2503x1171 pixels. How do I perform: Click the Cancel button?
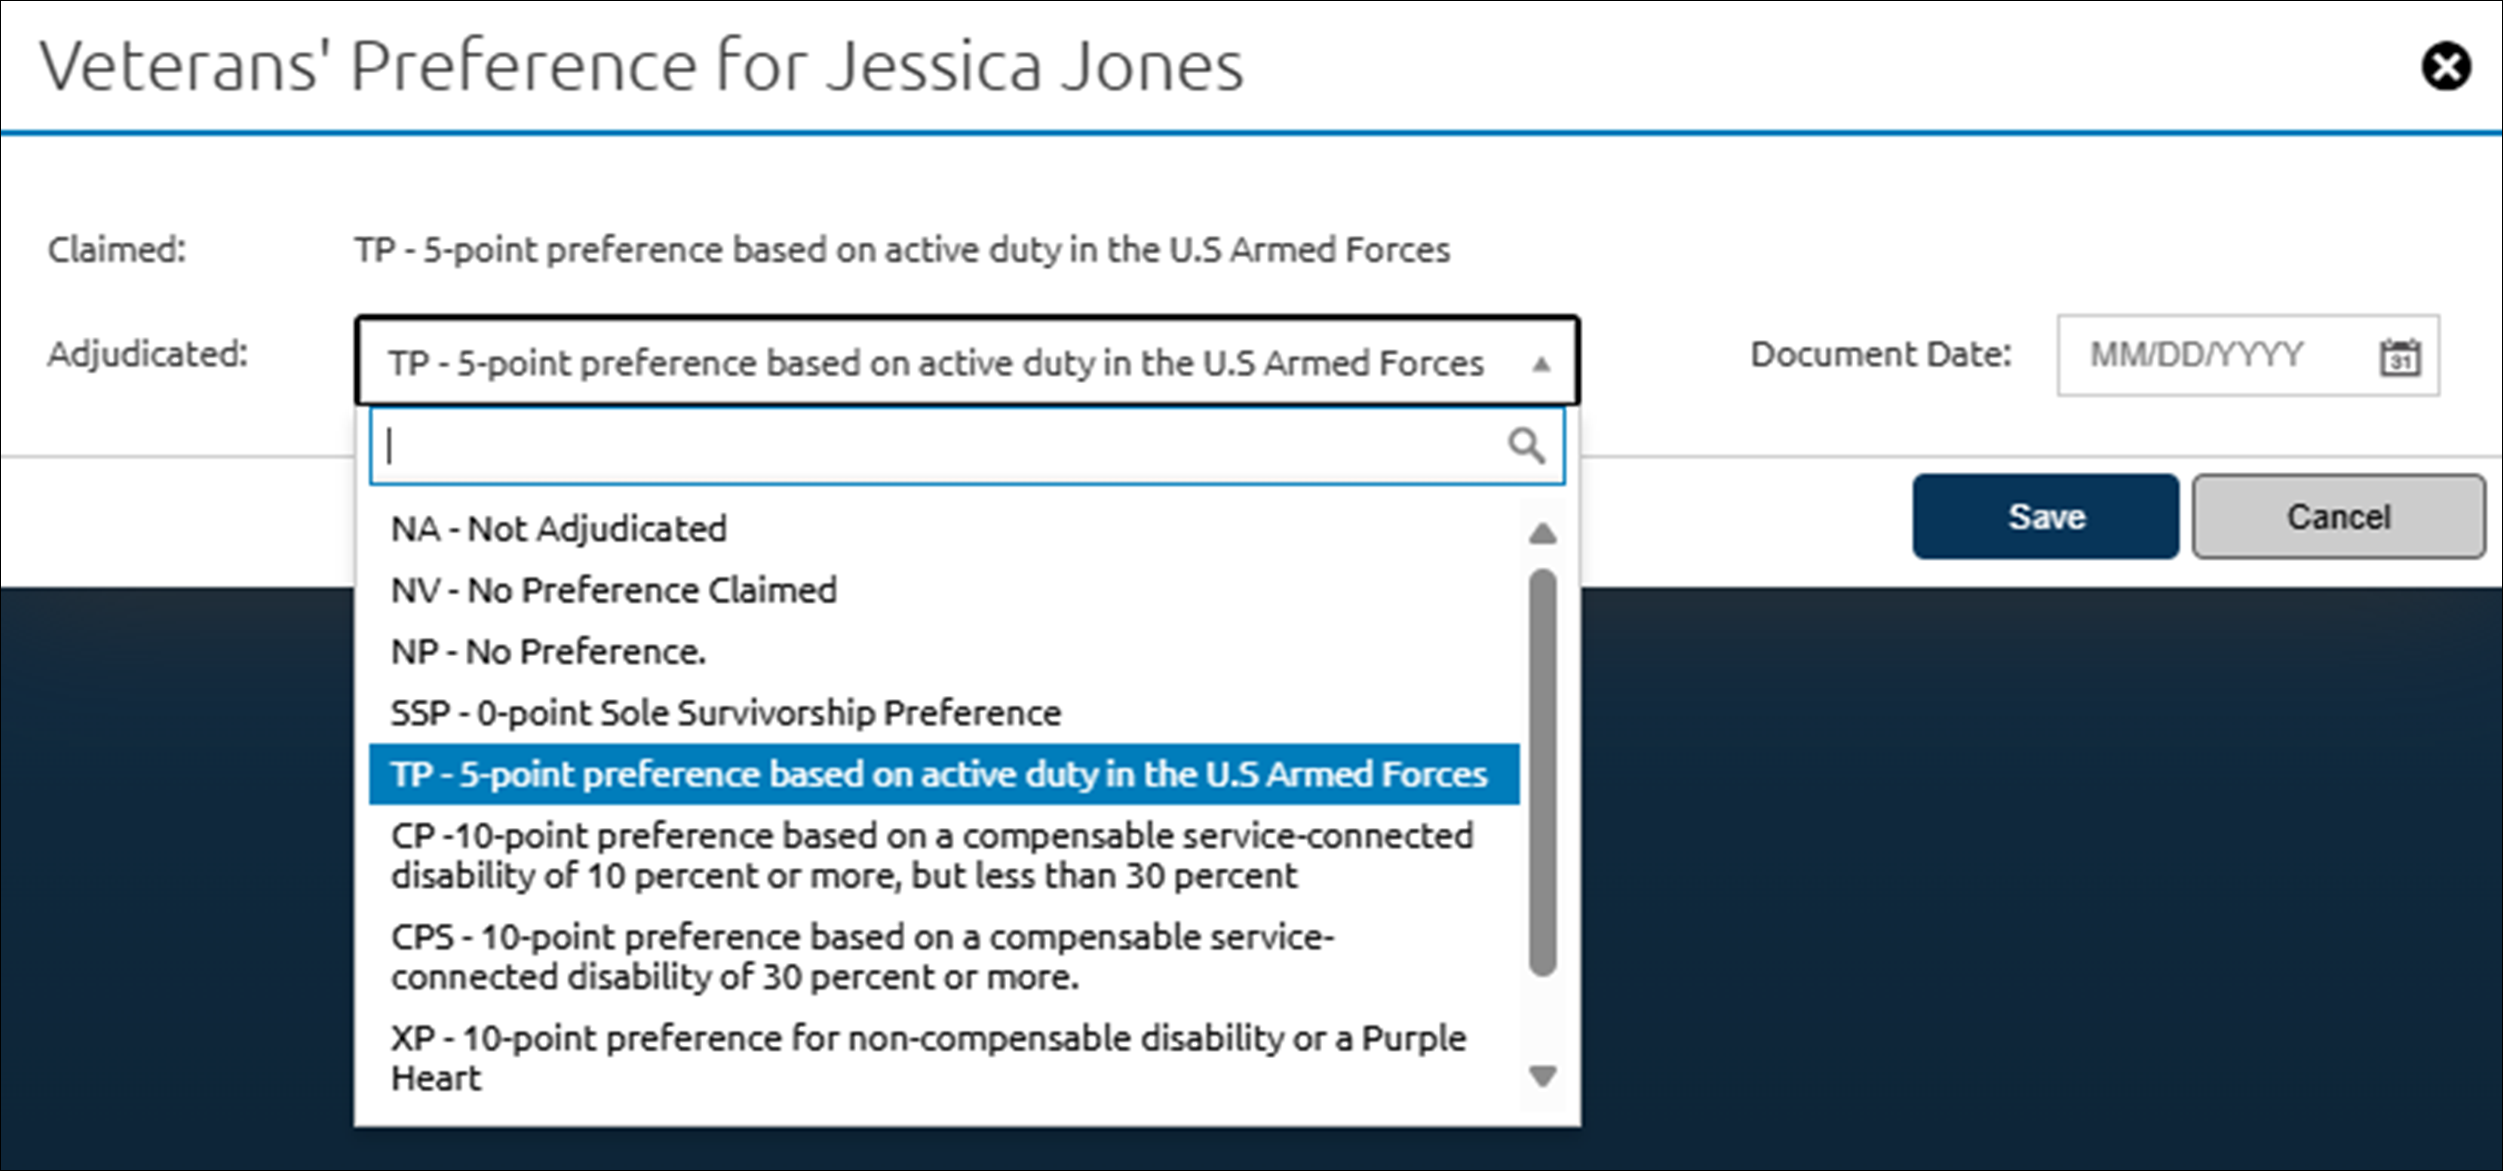pyautogui.click(x=2339, y=516)
